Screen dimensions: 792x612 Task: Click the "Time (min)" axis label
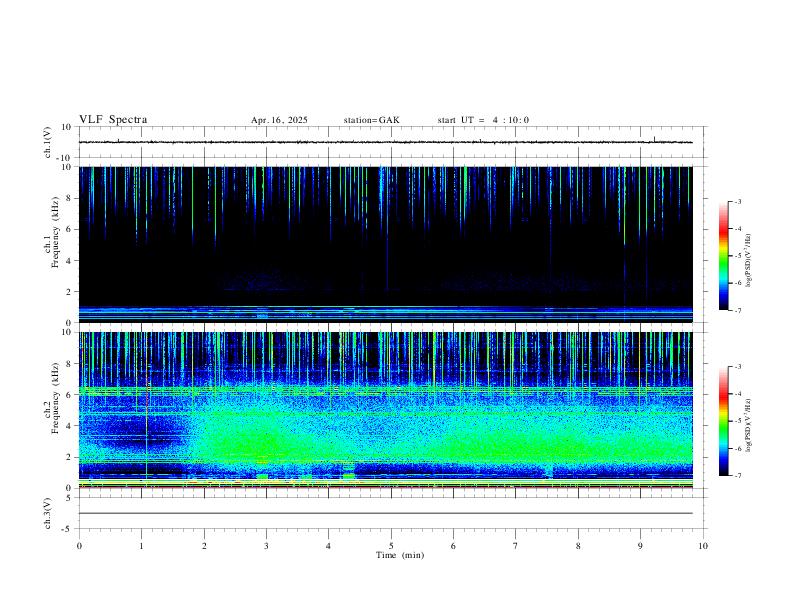[x=400, y=555]
